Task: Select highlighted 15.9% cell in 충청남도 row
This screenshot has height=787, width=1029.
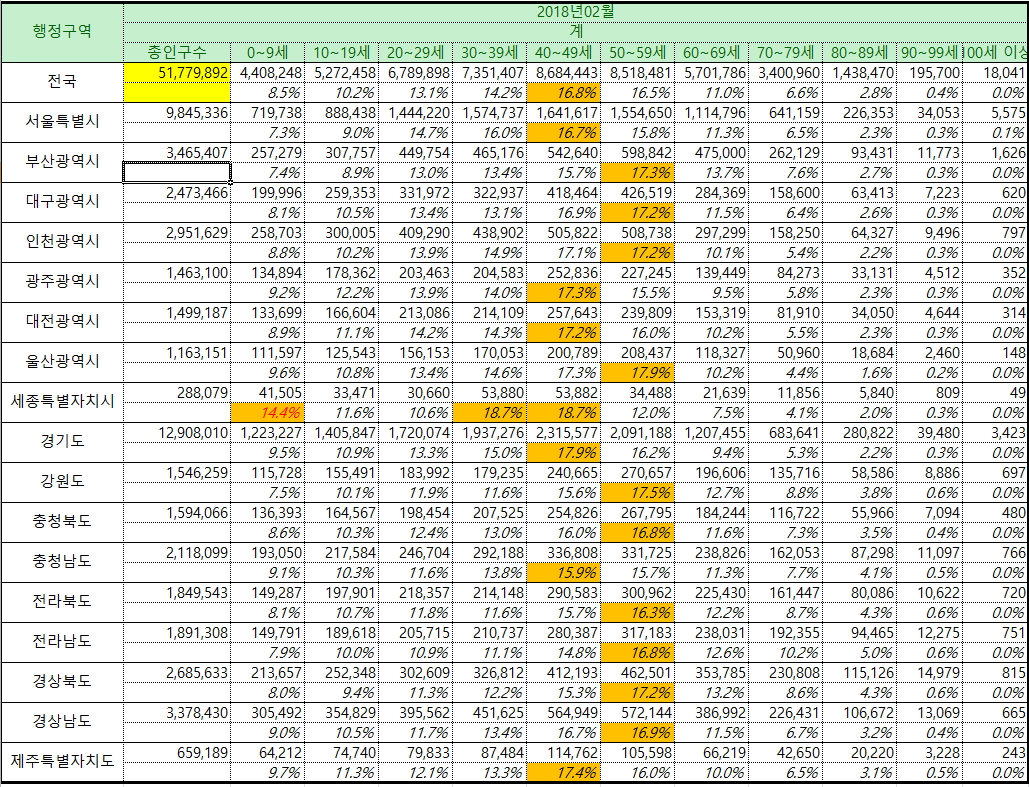Action: pyautogui.click(x=563, y=573)
